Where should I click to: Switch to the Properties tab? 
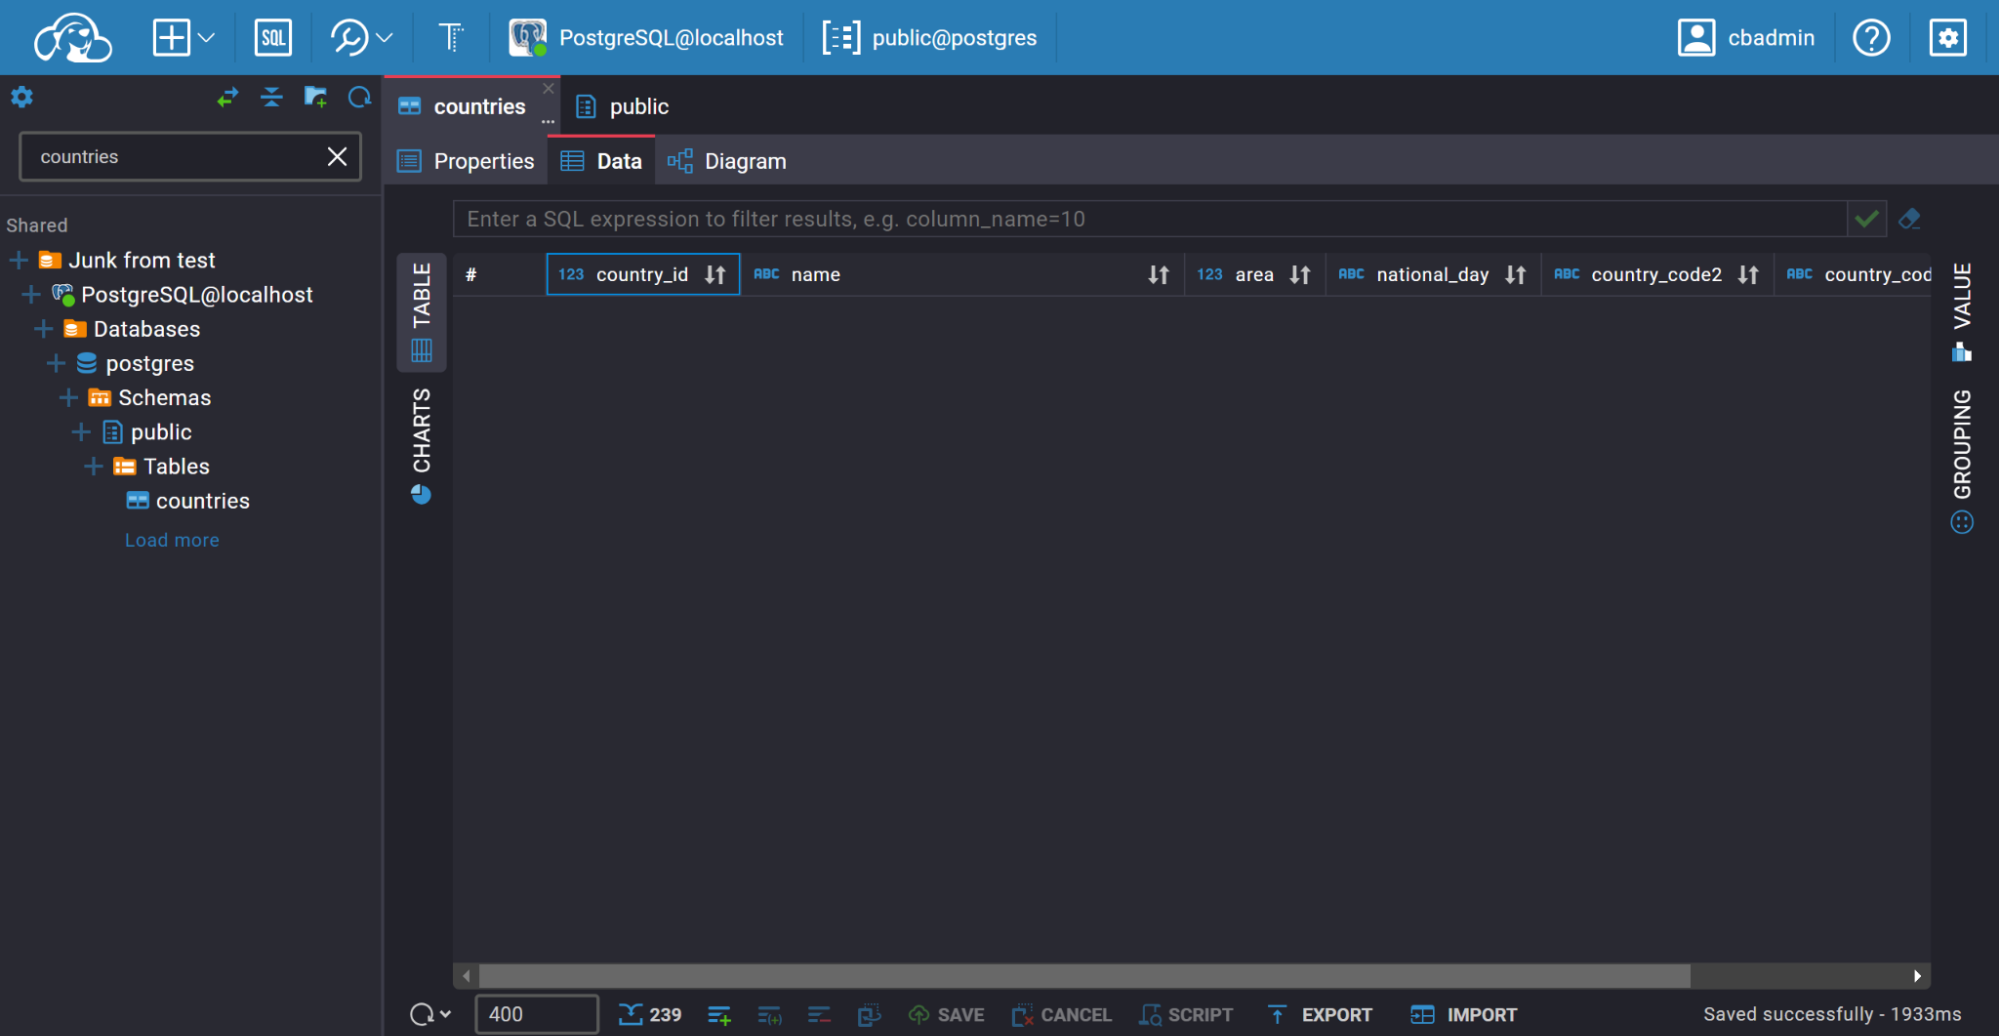[466, 161]
